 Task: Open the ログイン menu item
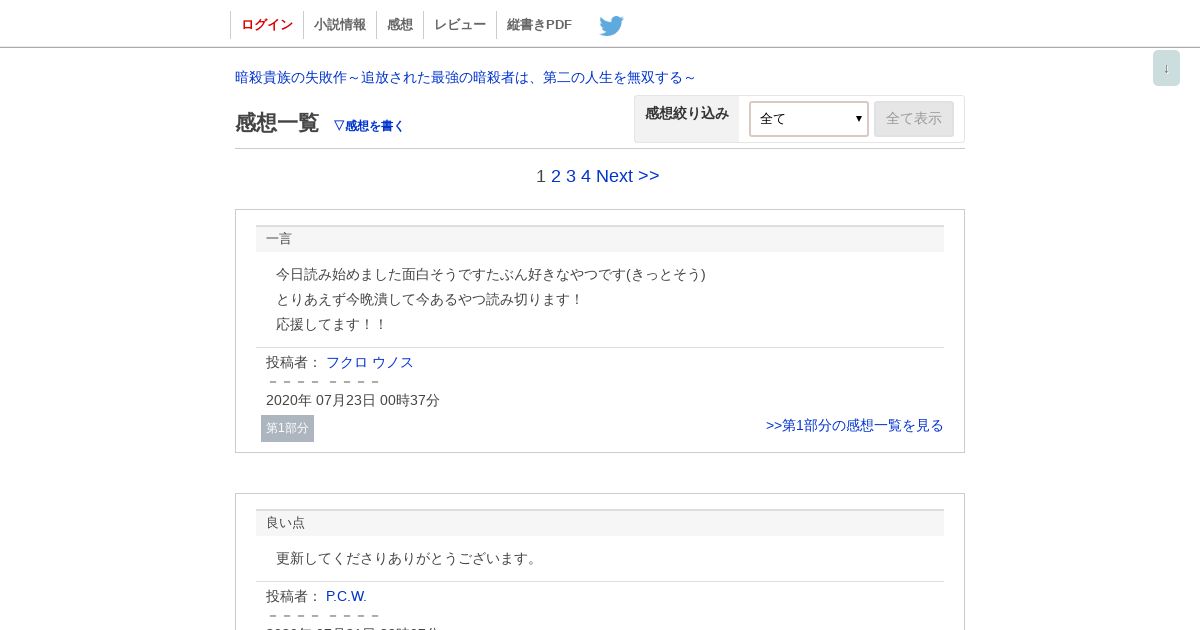pos(267,25)
